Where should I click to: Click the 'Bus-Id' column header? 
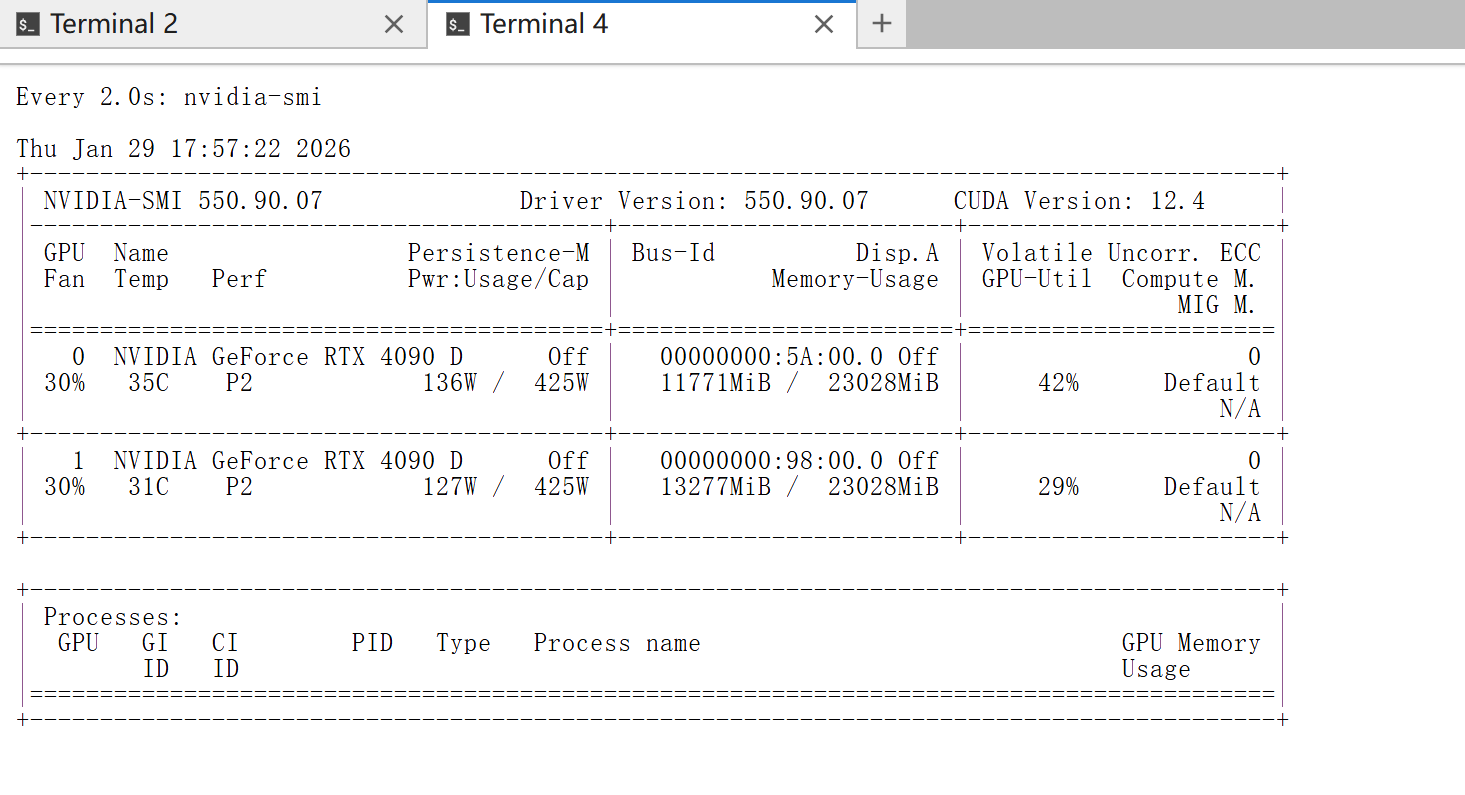[x=673, y=253]
